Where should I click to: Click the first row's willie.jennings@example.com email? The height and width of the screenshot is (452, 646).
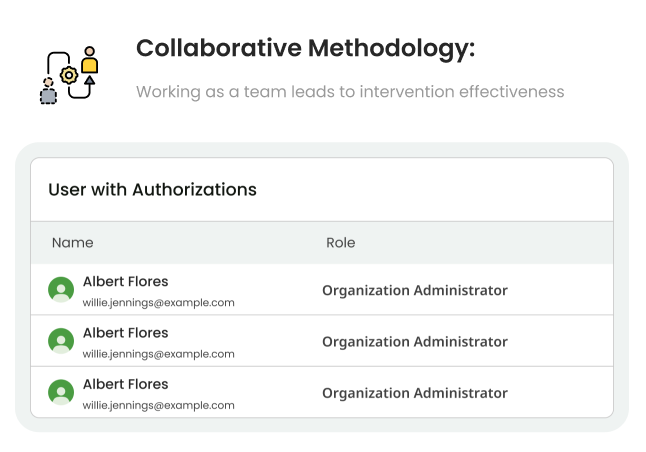[x=158, y=302]
